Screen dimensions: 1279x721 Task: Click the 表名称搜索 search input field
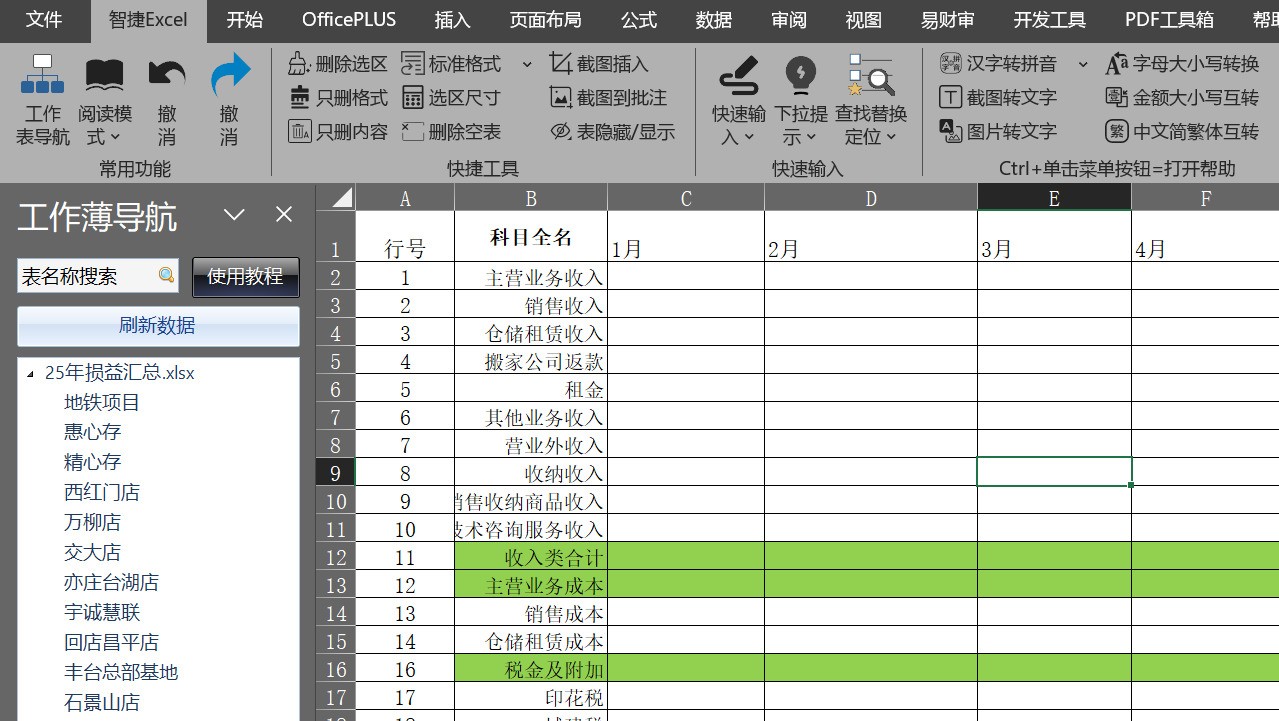(x=86, y=276)
